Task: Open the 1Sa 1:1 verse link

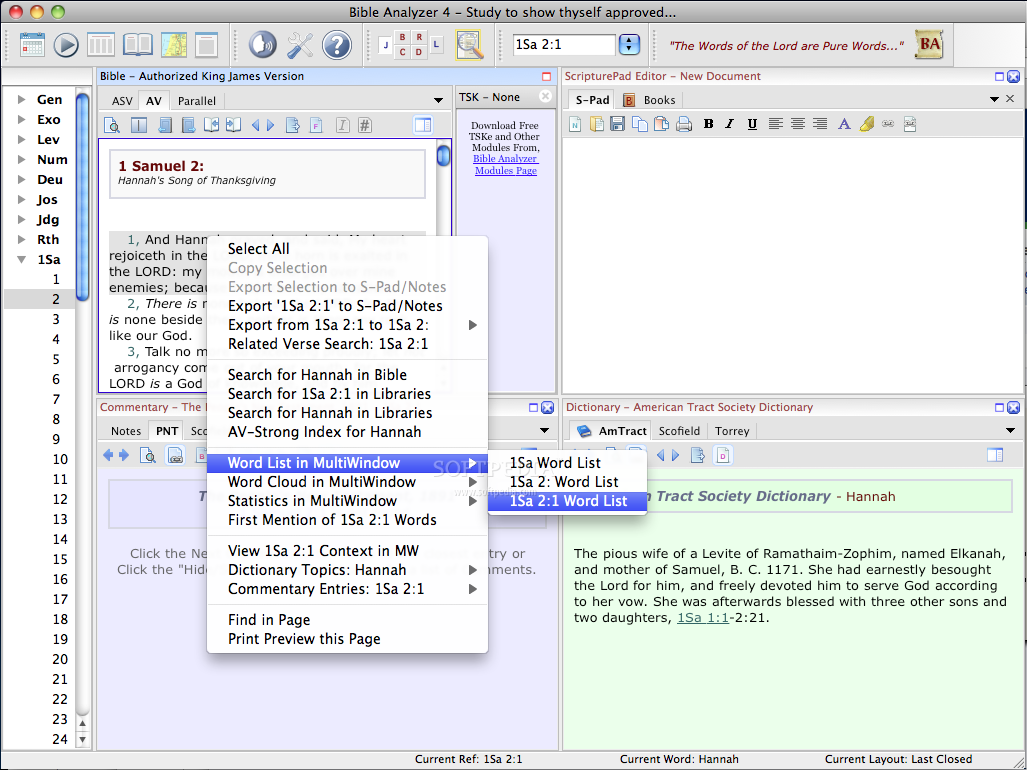Action: (703, 617)
